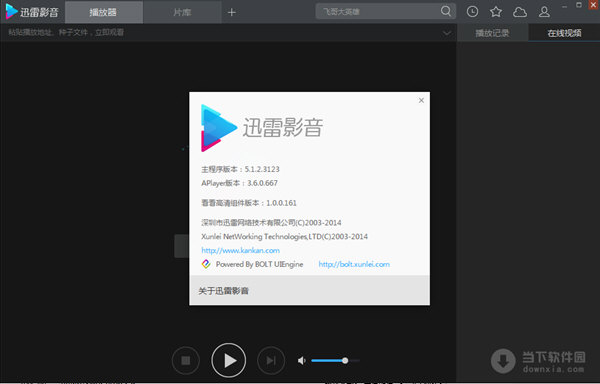Click the next track button

click(271, 360)
